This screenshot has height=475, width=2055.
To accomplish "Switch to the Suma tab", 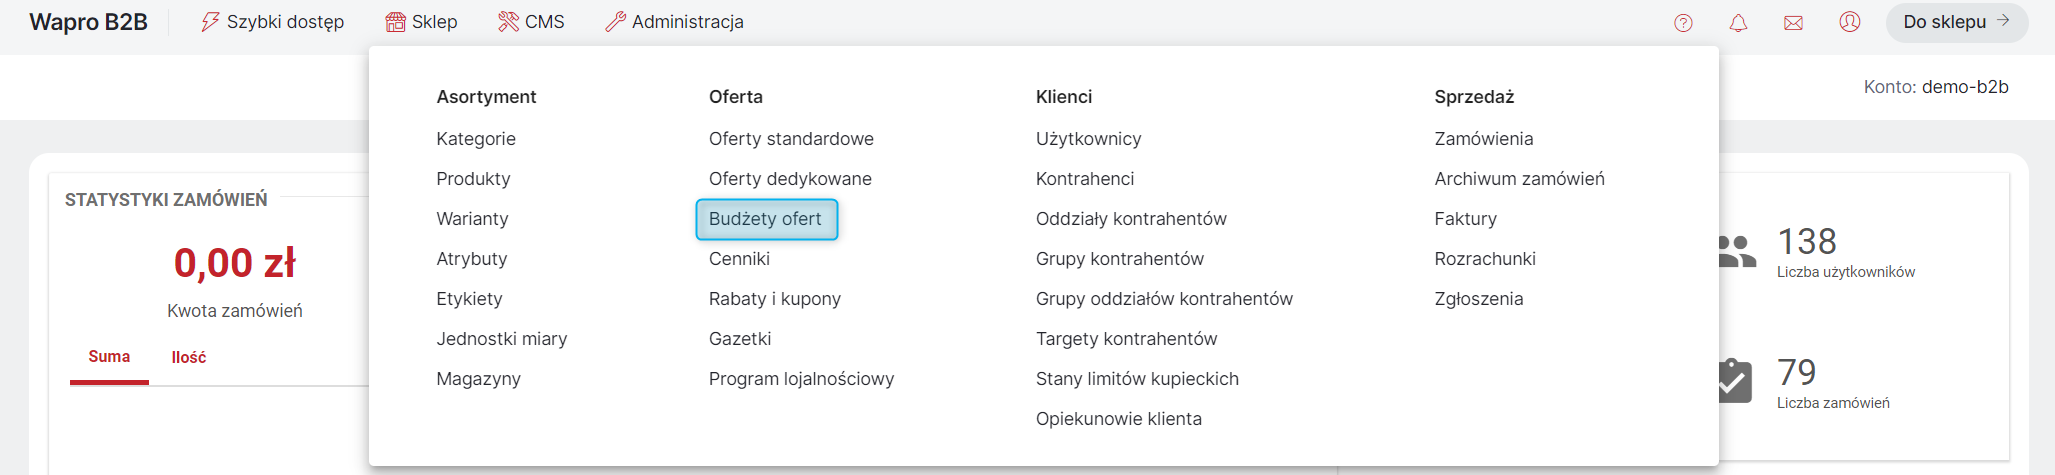I will (109, 357).
